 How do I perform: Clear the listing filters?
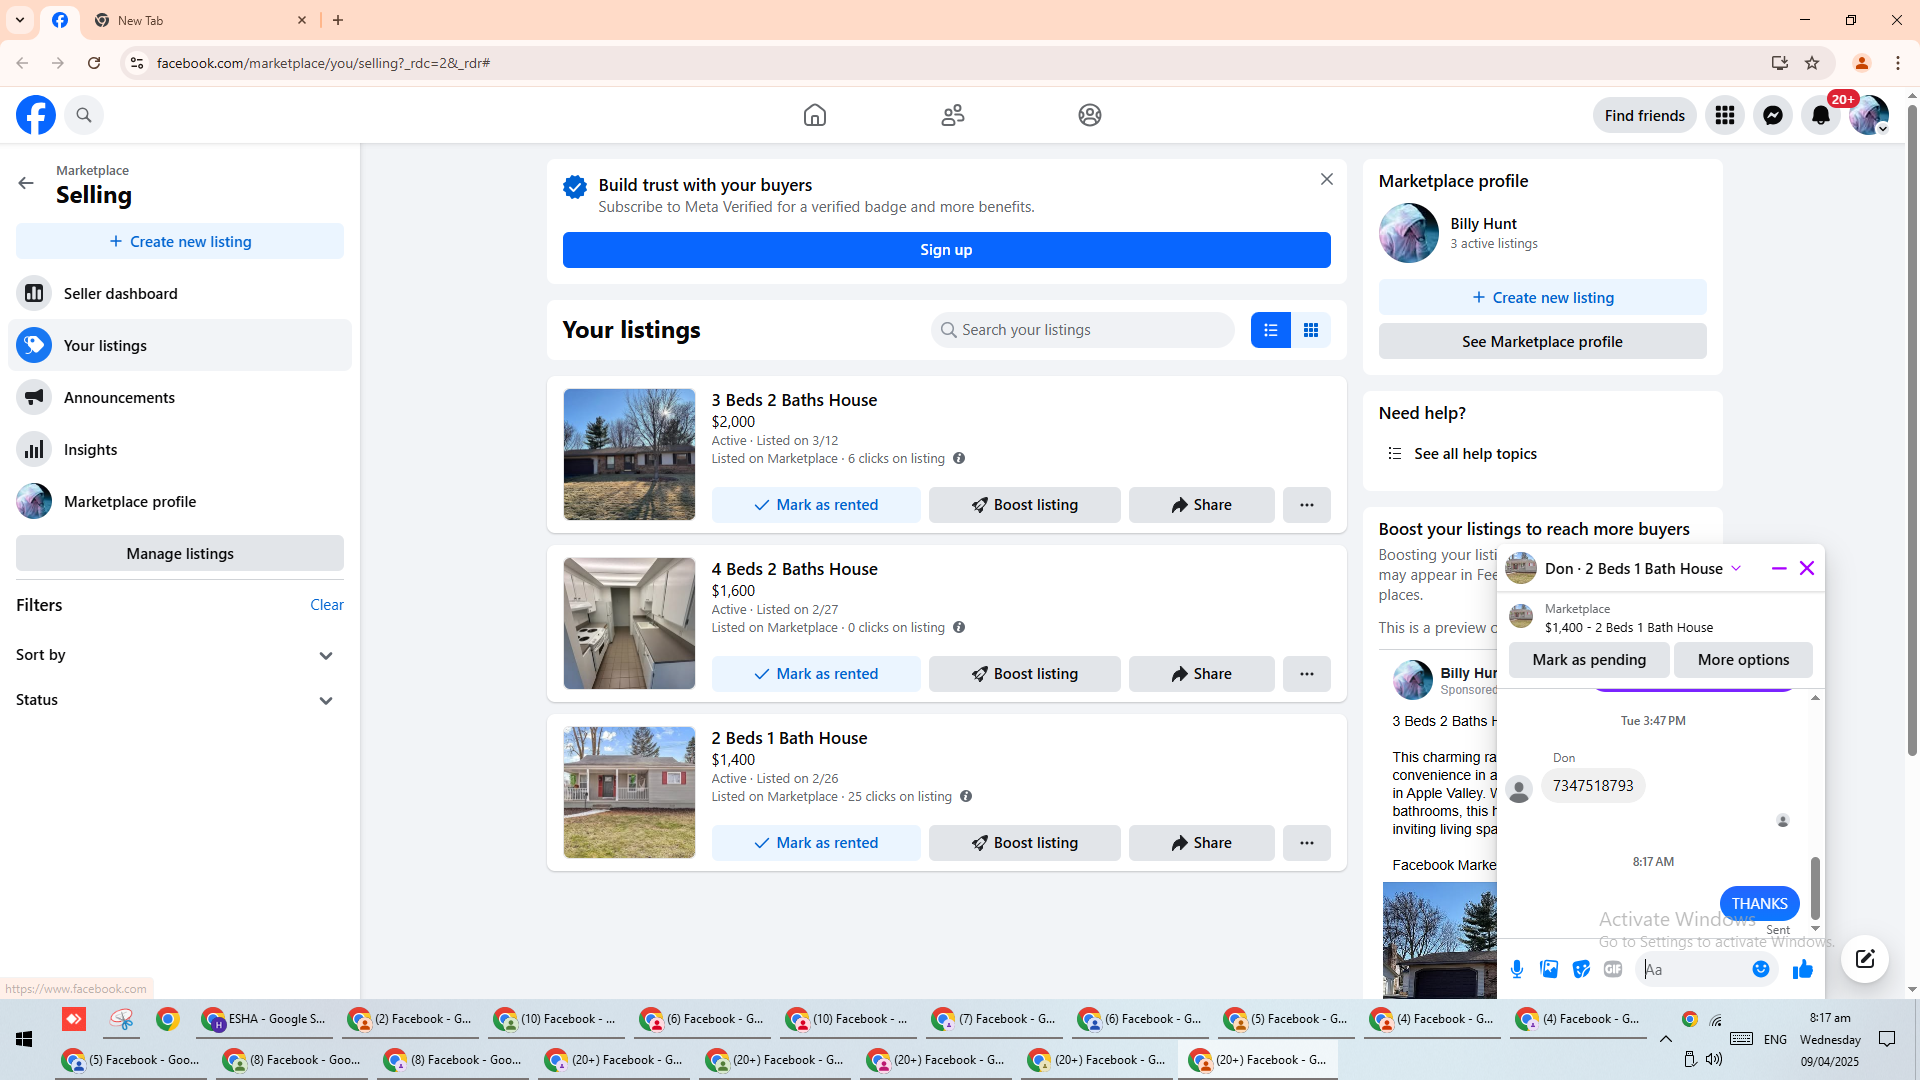coord(327,604)
